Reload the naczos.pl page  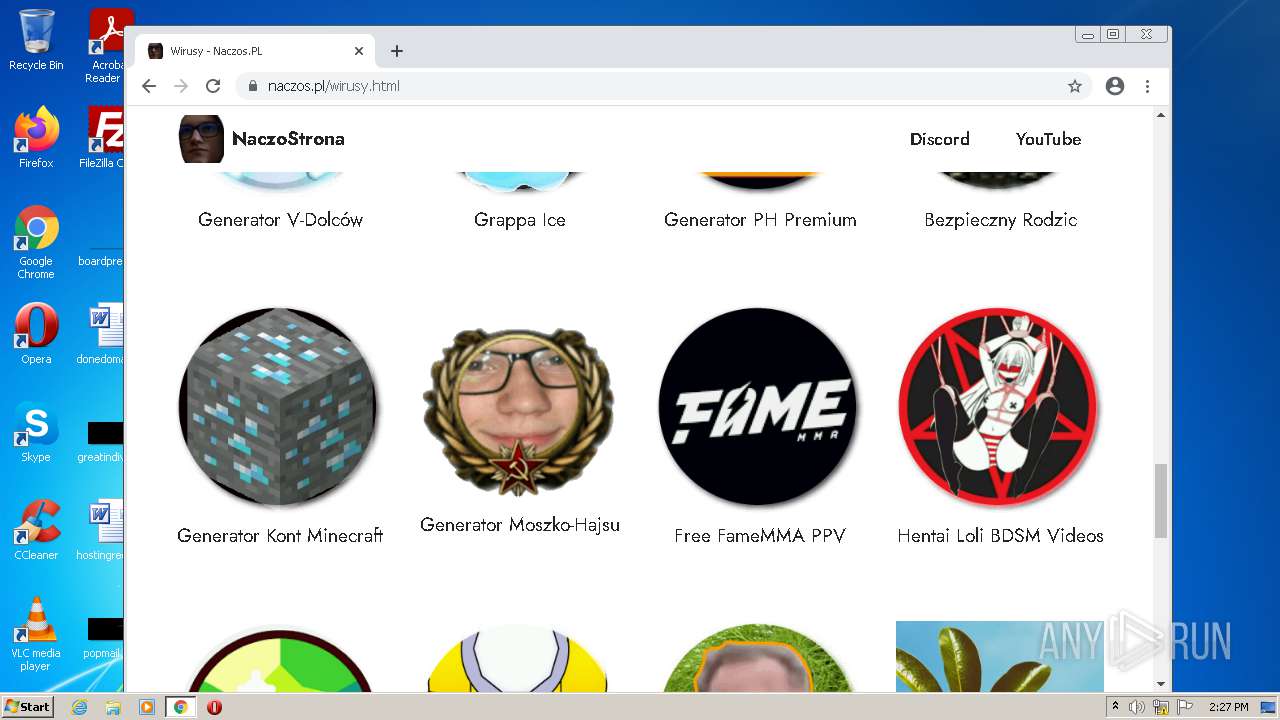[x=213, y=86]
